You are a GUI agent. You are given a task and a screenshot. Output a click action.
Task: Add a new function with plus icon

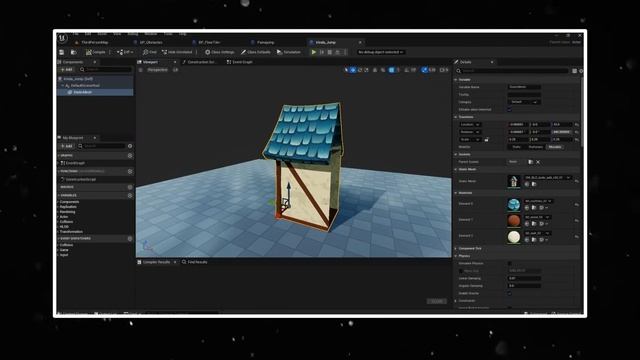pos(130,171)
